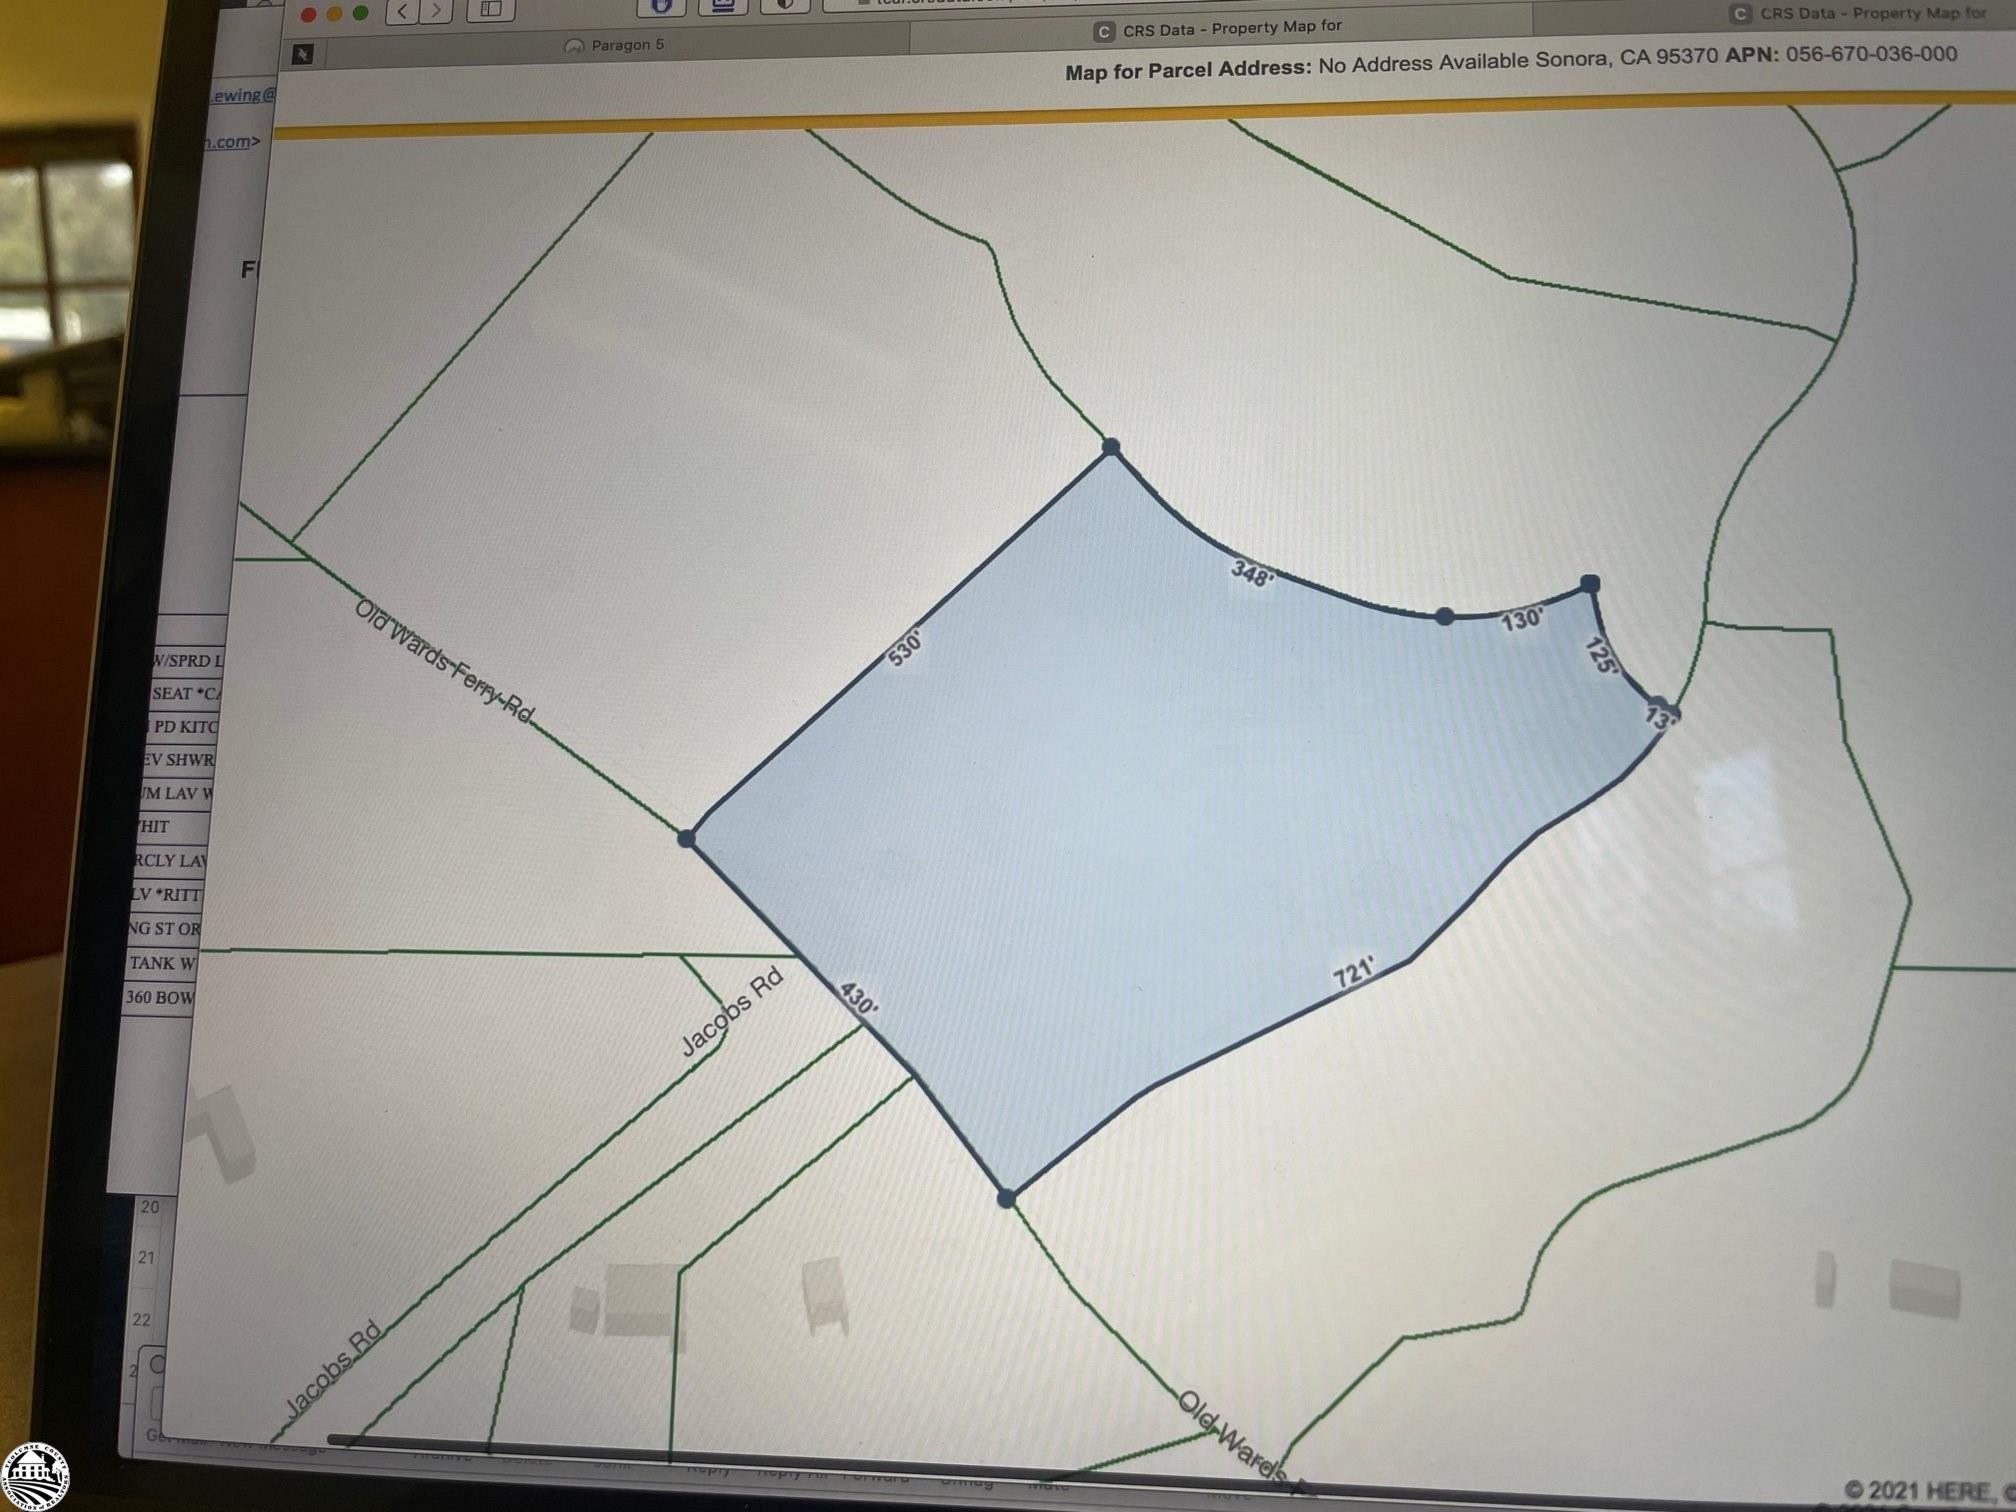This screenshot has width=2016, height=1512.
Task: Go forward with Safari's forward arrow
Action: [436, 11]
